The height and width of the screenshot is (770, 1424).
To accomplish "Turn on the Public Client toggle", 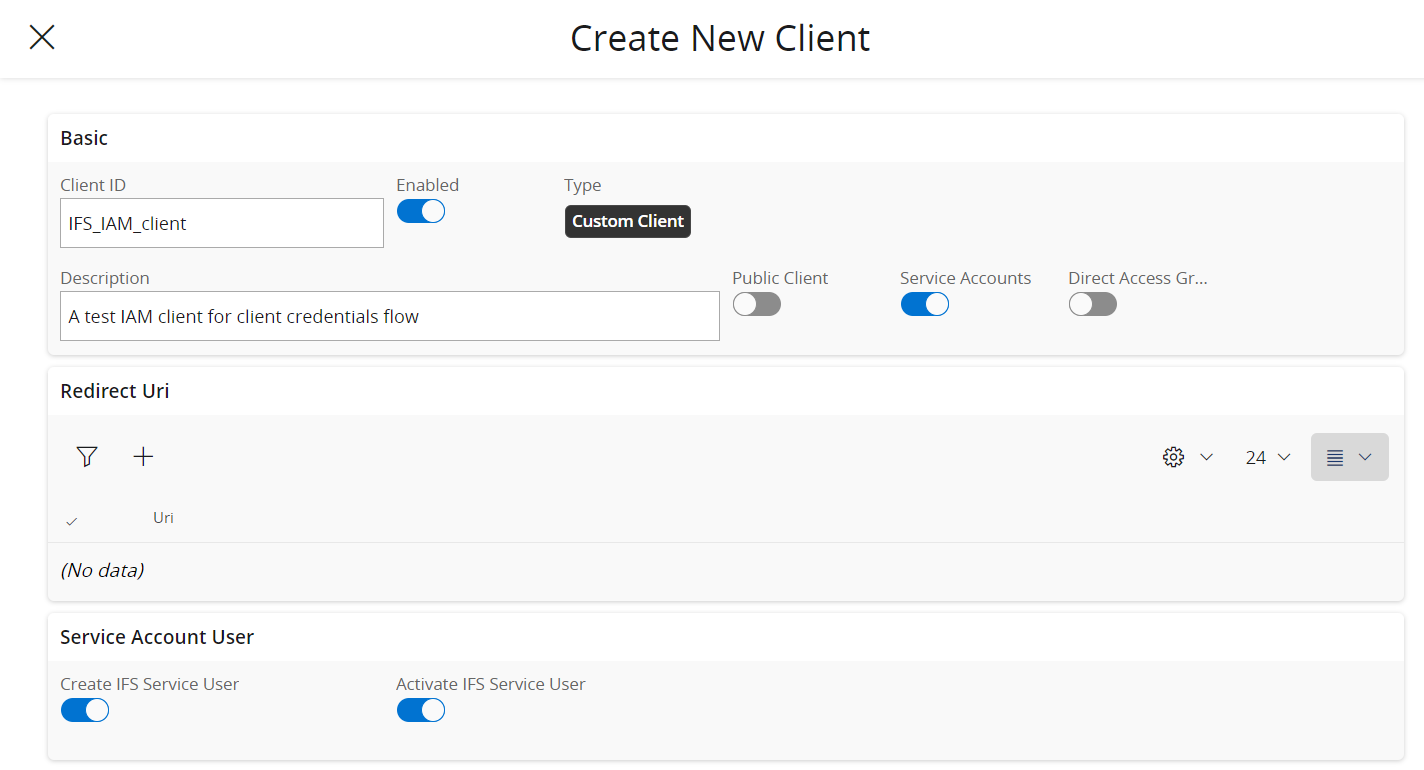I will (756, 303).
